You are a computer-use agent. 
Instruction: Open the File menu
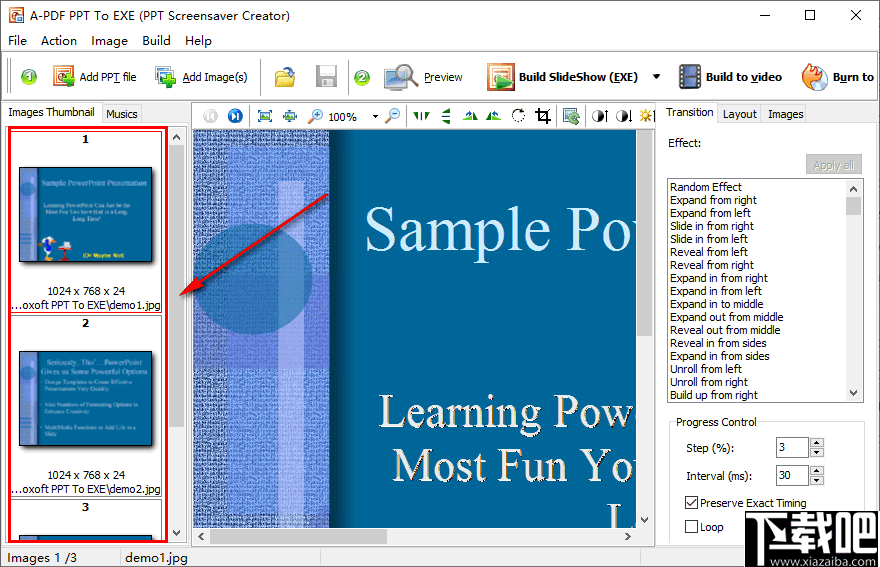tap(17, 41)
